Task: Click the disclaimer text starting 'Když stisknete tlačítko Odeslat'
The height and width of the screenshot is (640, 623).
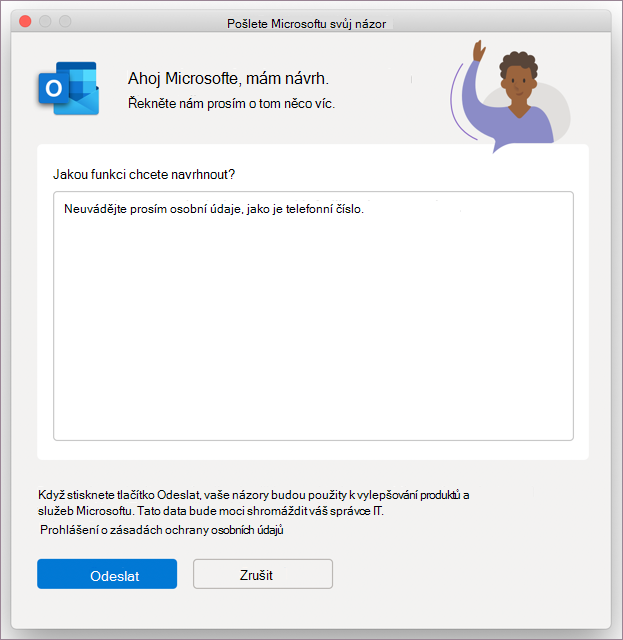Action: coord(254,503)
